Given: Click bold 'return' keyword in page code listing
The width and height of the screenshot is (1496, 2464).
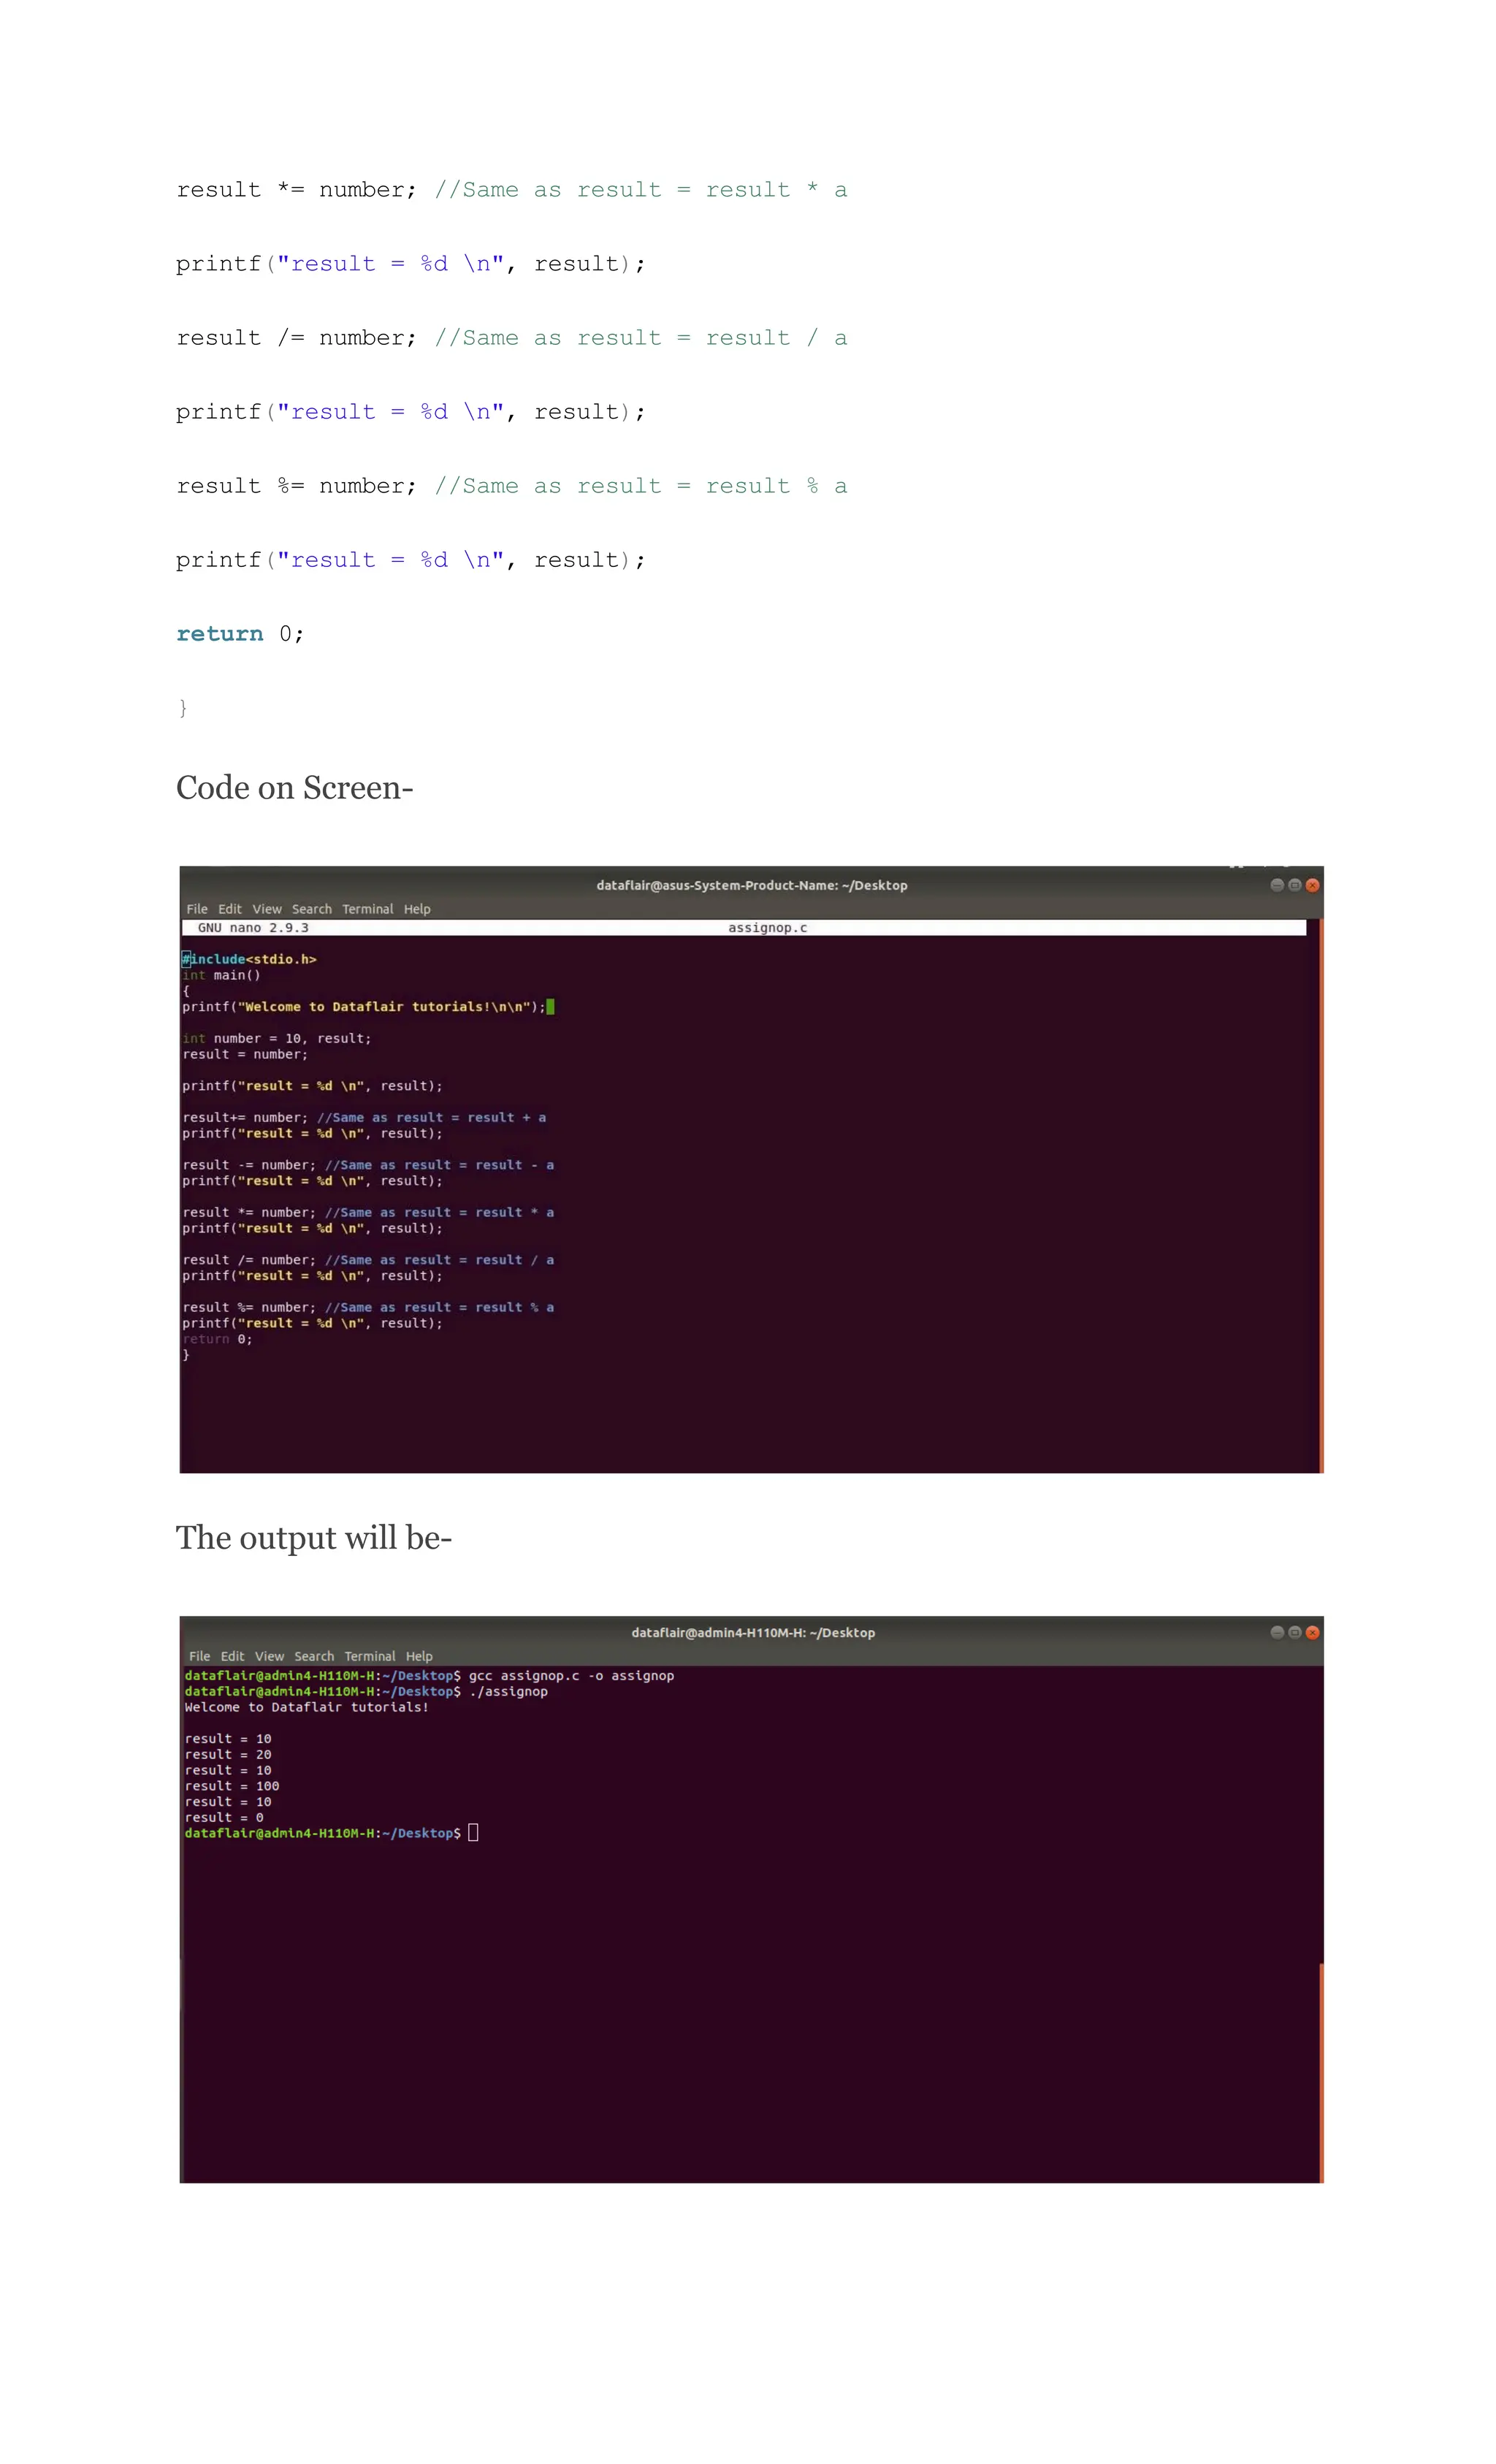Looking at the screenshot, I should click(x=220, y=633).
